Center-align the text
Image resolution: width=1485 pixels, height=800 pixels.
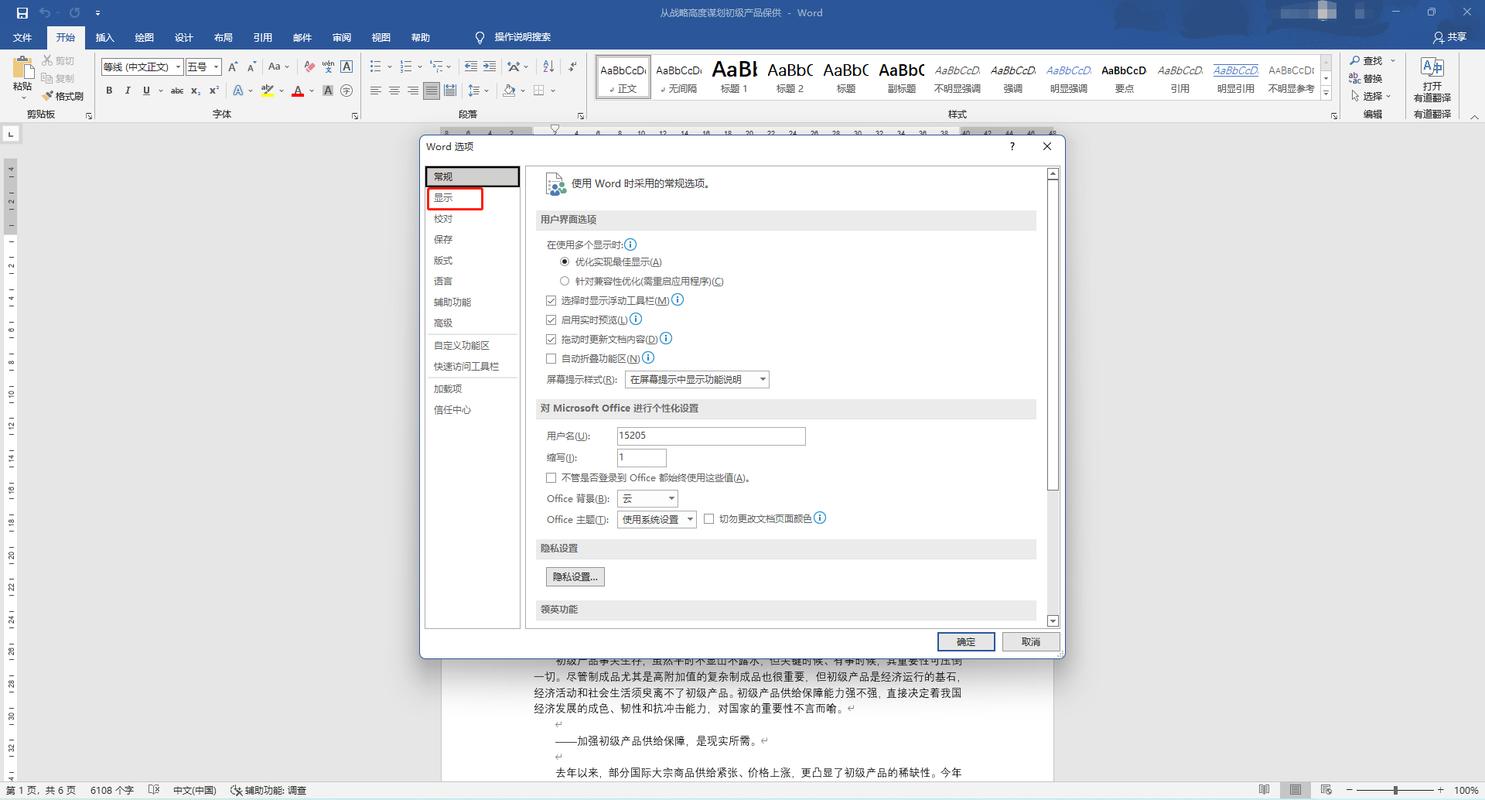394,91
